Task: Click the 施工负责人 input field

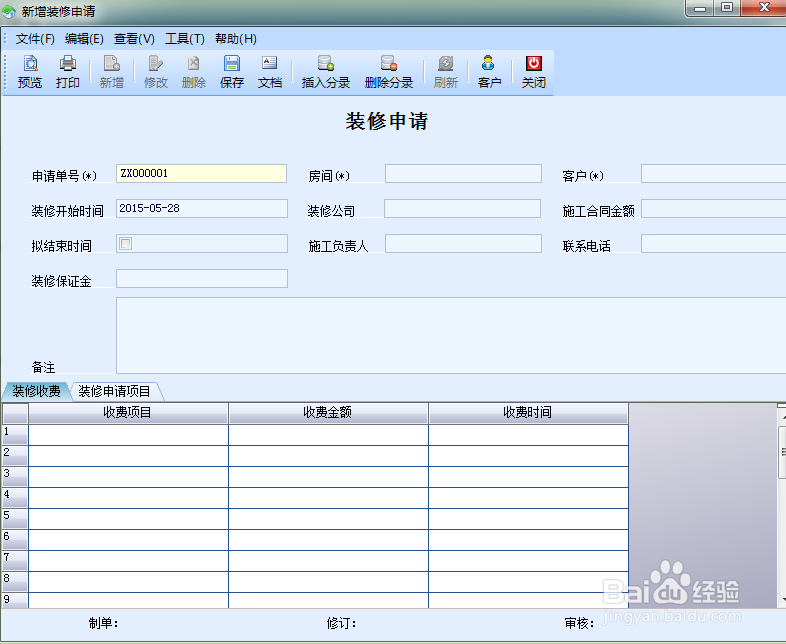Action: tap(463, 244)
